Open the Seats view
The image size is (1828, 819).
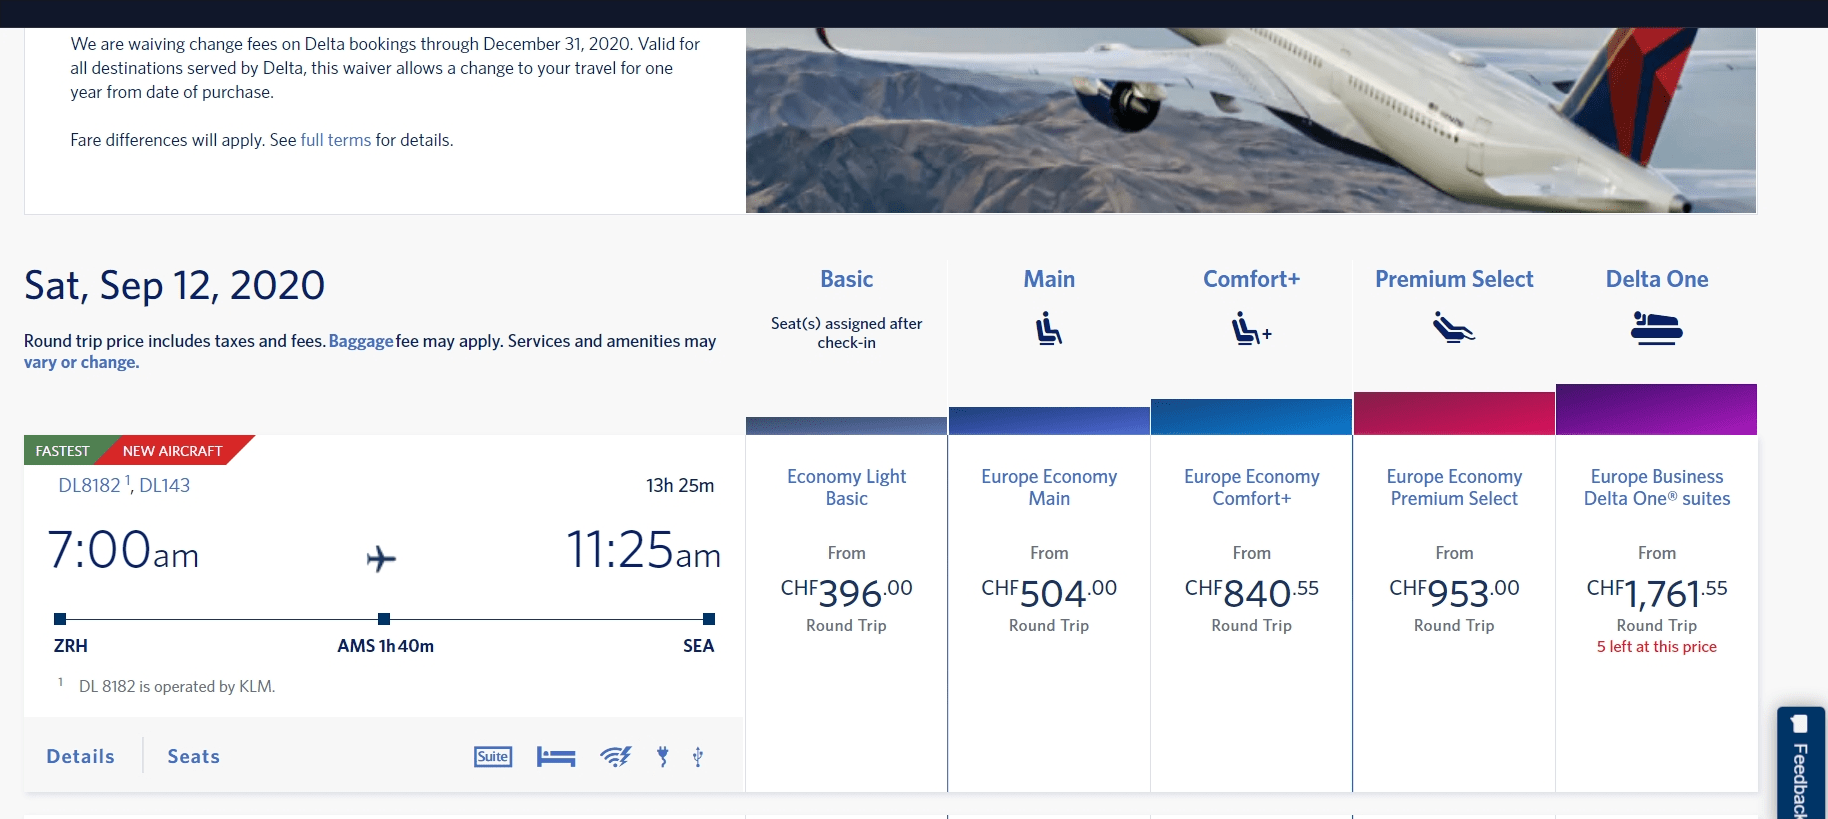[194, 757]
